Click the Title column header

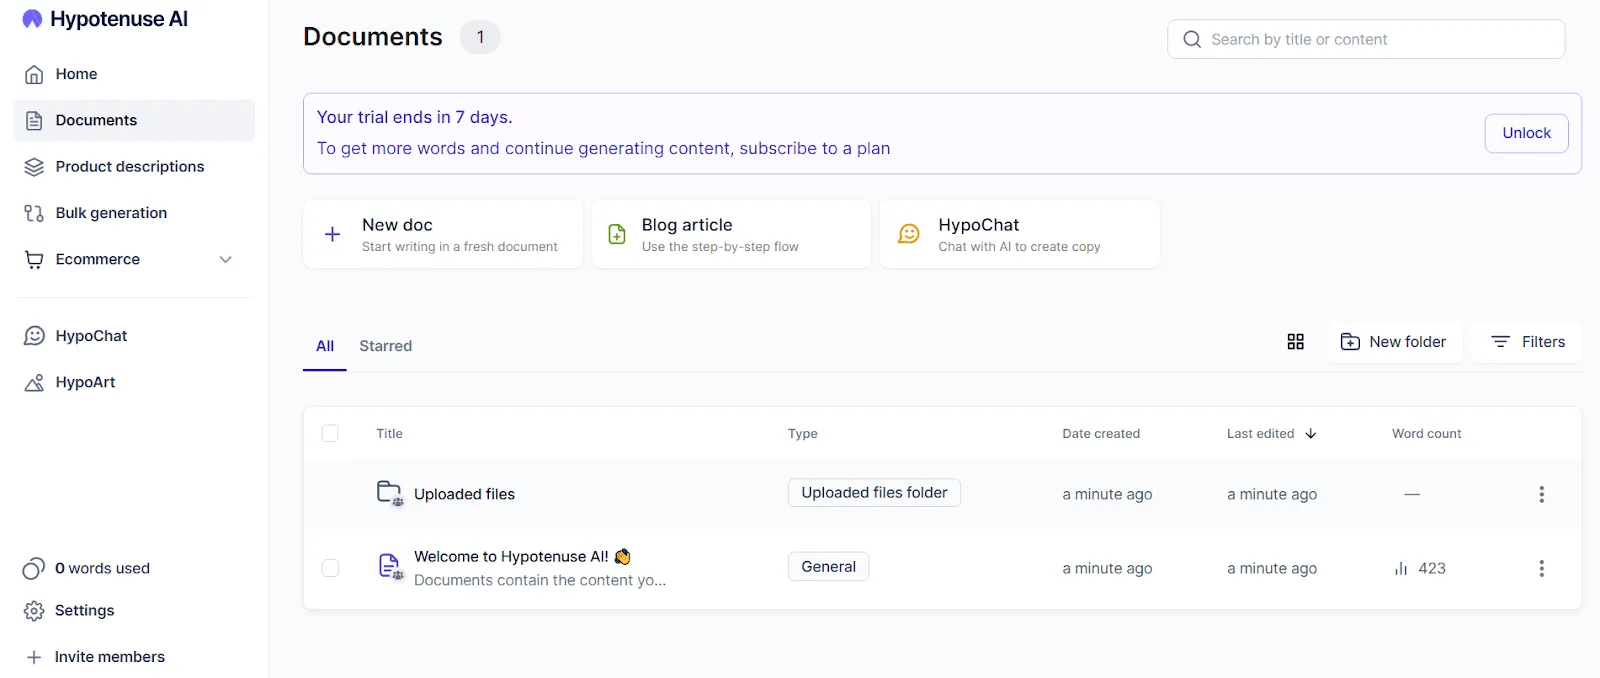click(x=389, y=434)
